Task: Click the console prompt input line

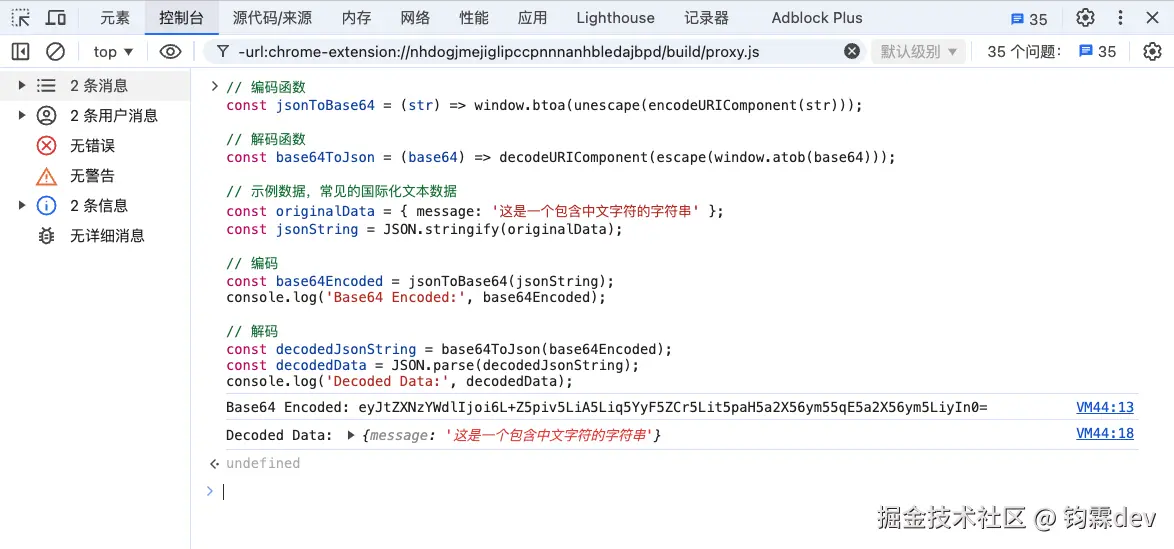Action: [x=680, y=491]
